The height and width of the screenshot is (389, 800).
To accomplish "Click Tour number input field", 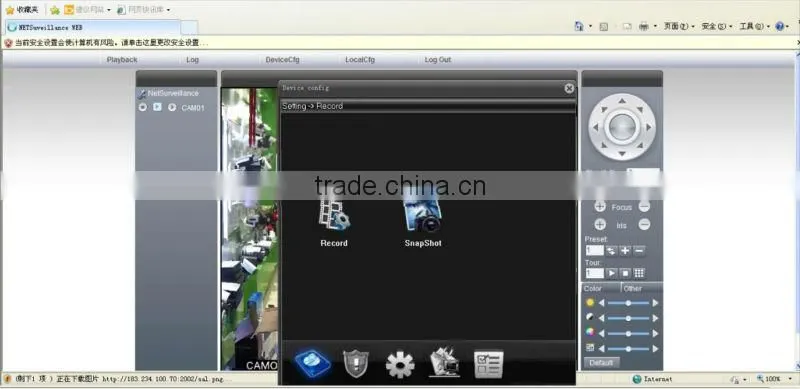I will click(x=594, y=273).
